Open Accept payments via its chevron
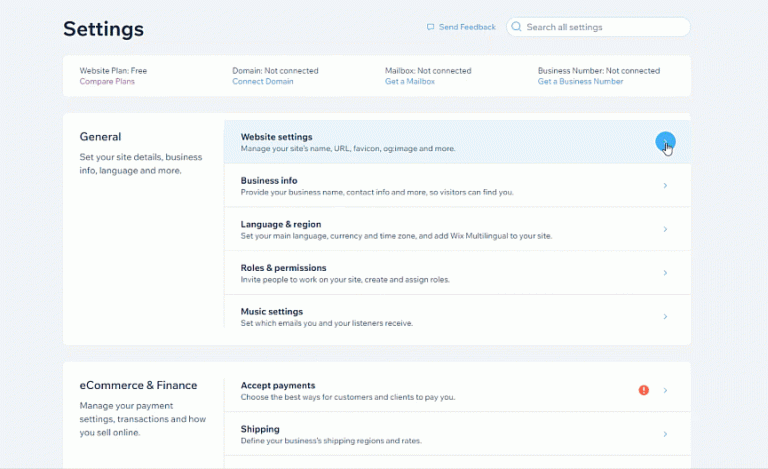The image size is (768, 469). [x=665, y=390]
